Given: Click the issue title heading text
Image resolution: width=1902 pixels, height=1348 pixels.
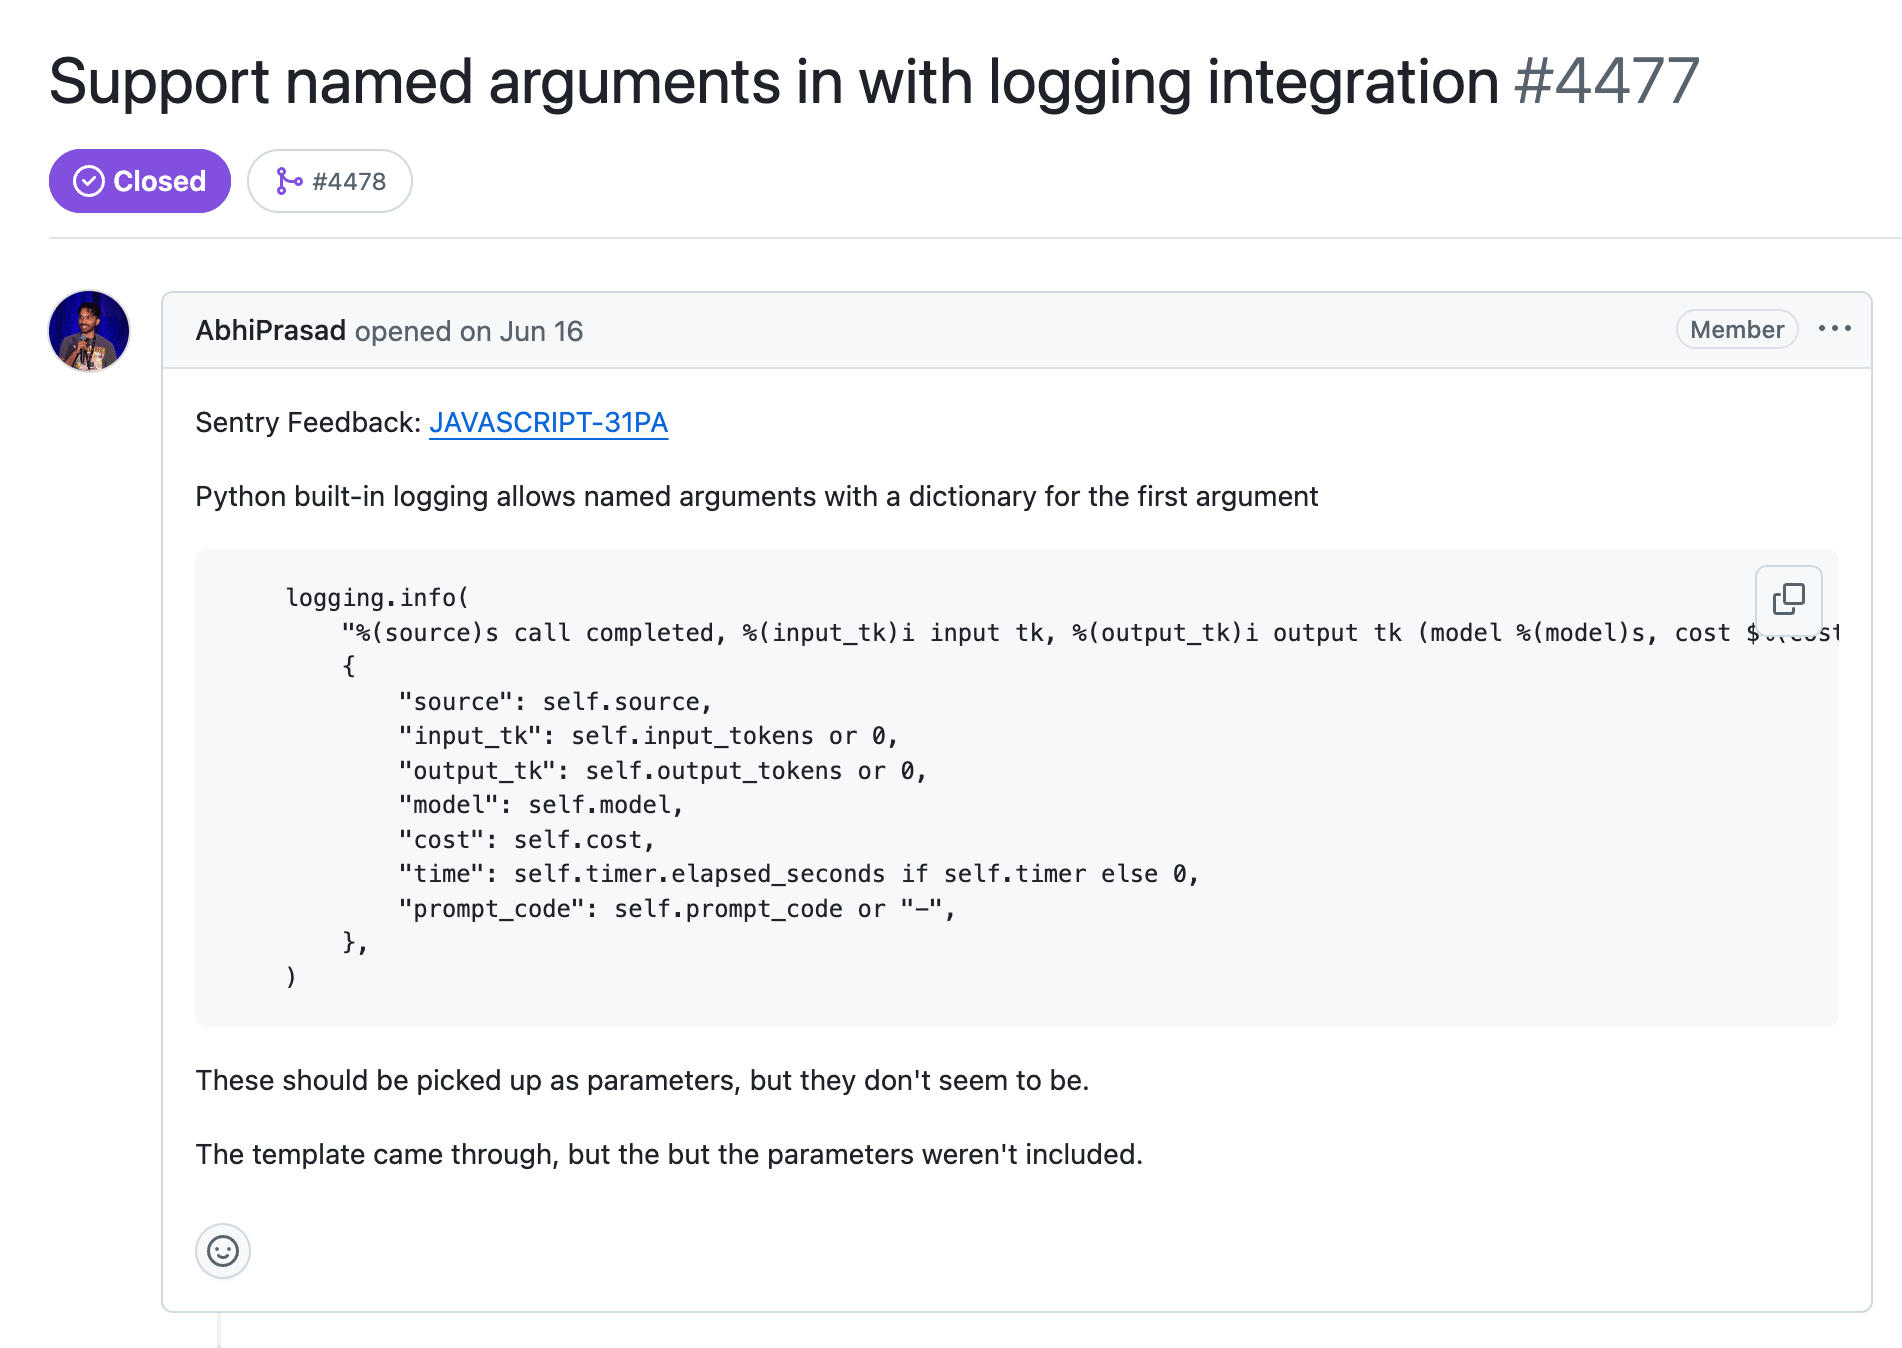Looking at the screenshot, I should (773, 81).
